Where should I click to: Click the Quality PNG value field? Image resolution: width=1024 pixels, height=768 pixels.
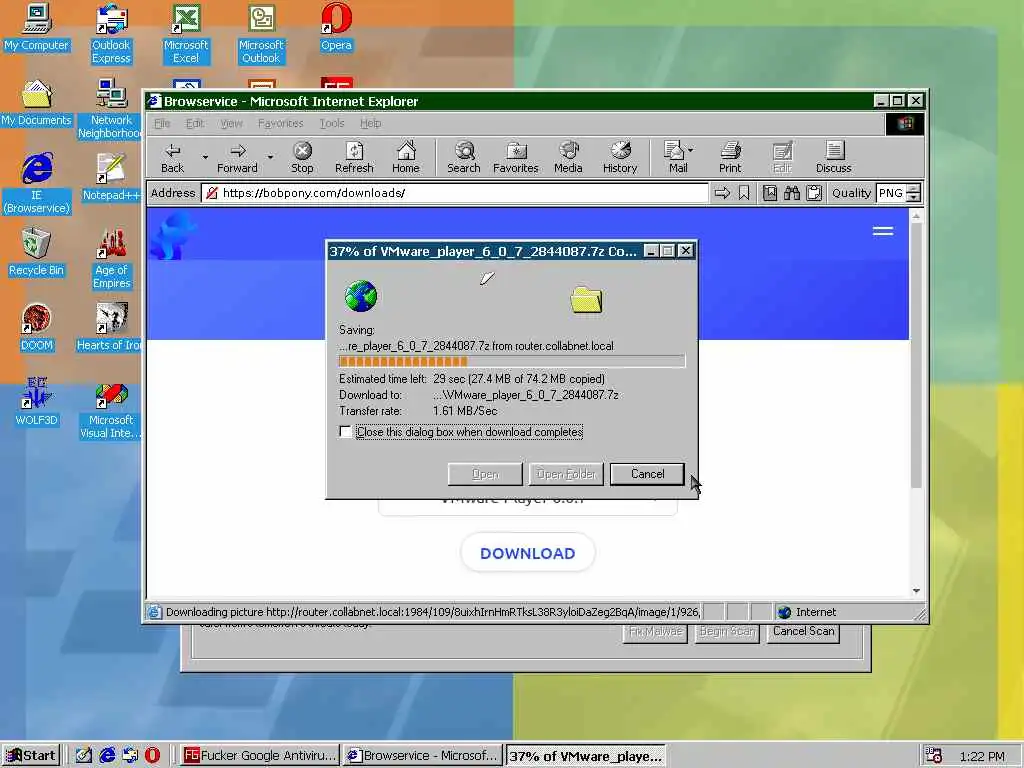coord(891,193)
